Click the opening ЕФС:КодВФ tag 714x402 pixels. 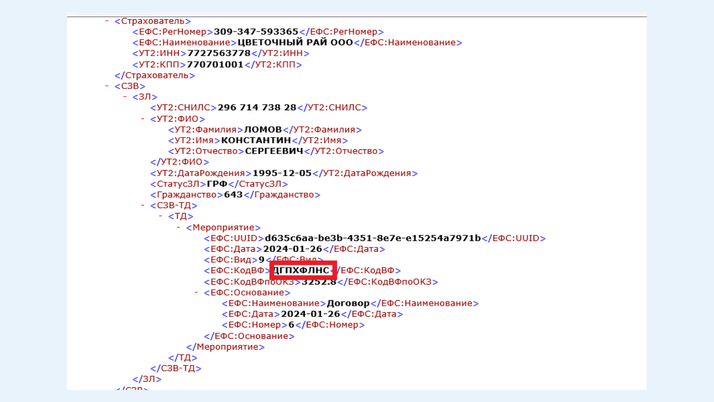(237, 270)
